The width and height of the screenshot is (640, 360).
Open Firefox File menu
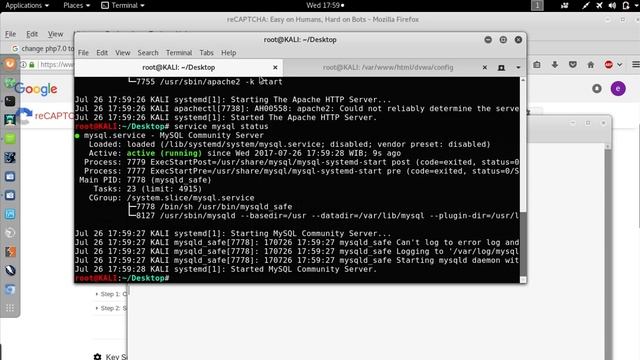click(10, 34)
